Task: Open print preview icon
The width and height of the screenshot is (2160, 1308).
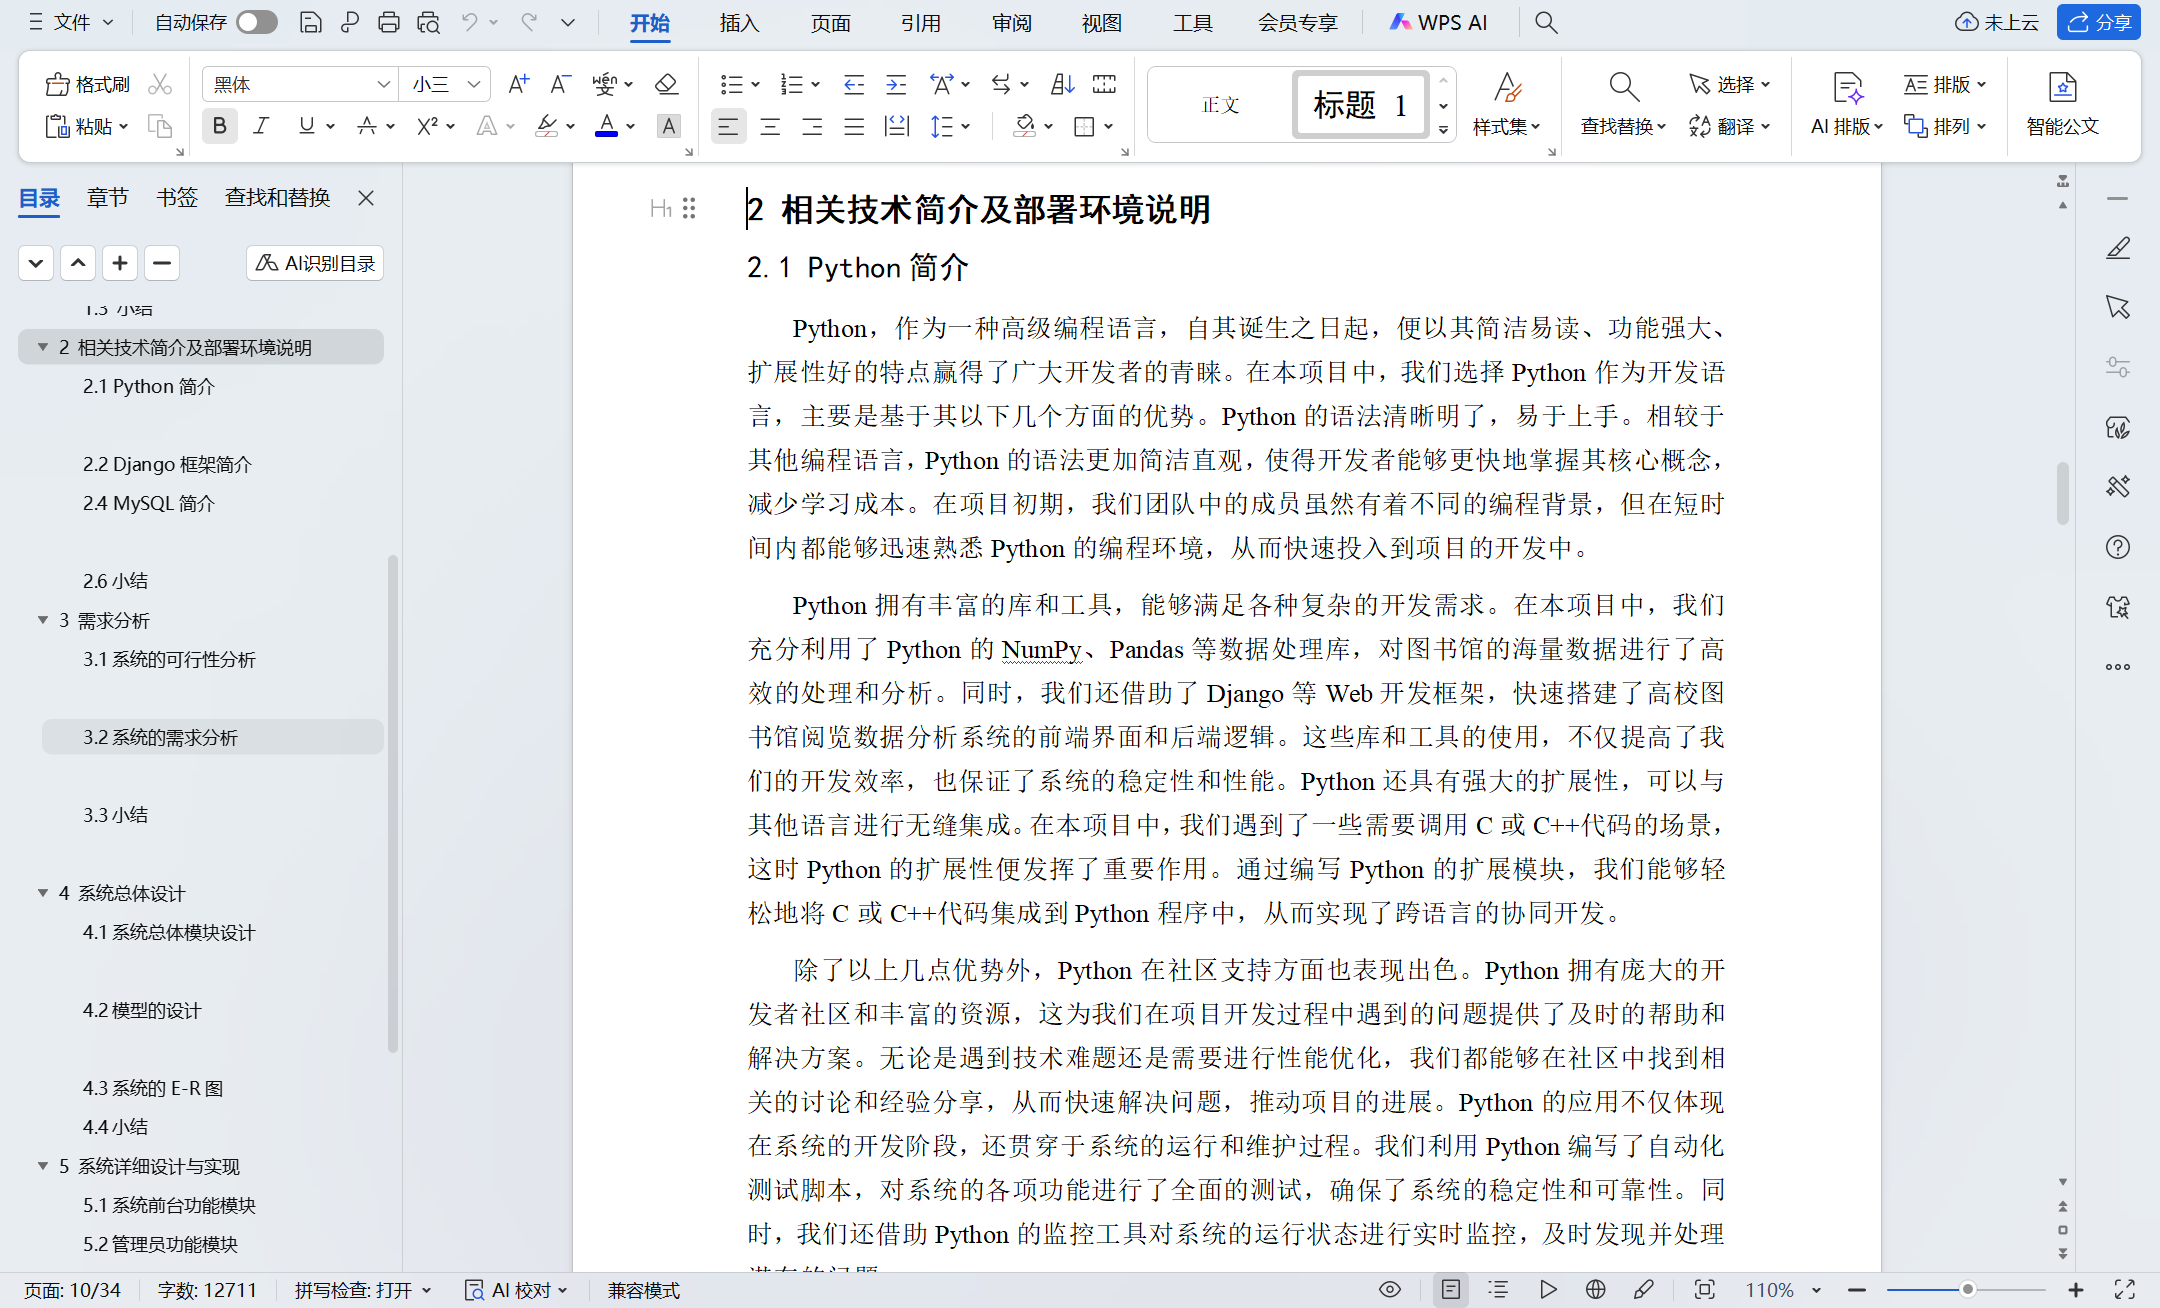Action: [429, 22]
